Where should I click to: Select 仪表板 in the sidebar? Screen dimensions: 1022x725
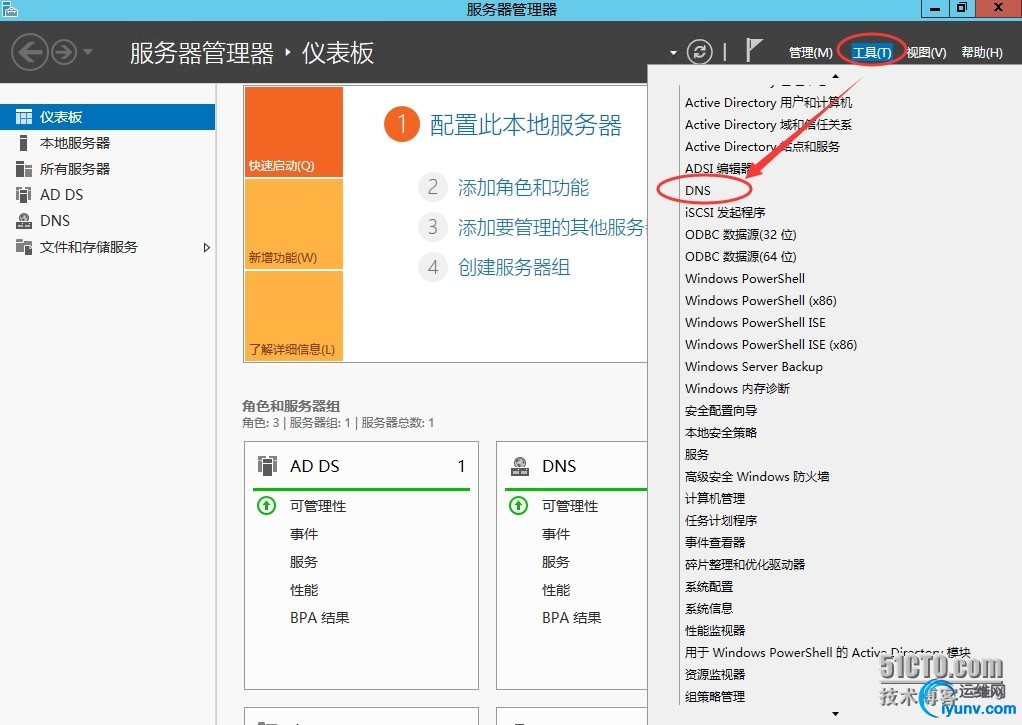108,117
